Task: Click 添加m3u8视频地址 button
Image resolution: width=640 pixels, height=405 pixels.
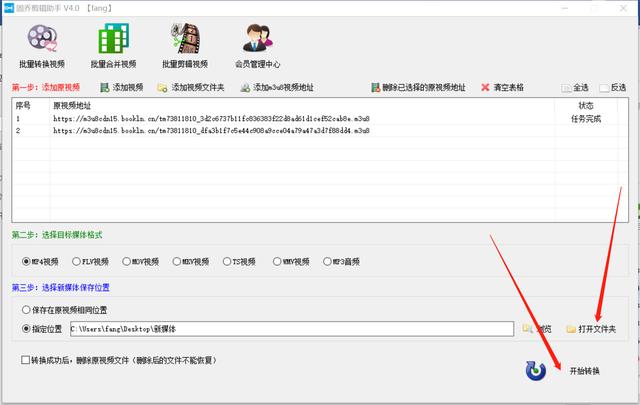Action: coord(277,87)
